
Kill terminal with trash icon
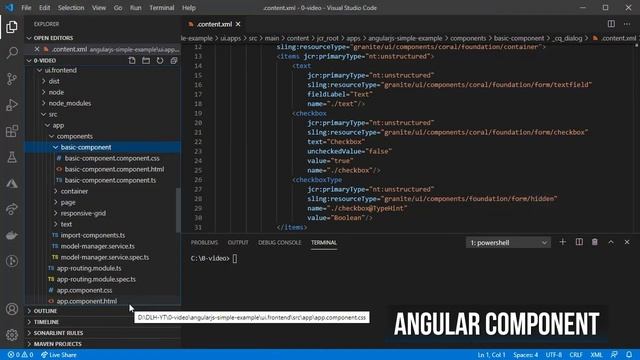tap(595, 242)
